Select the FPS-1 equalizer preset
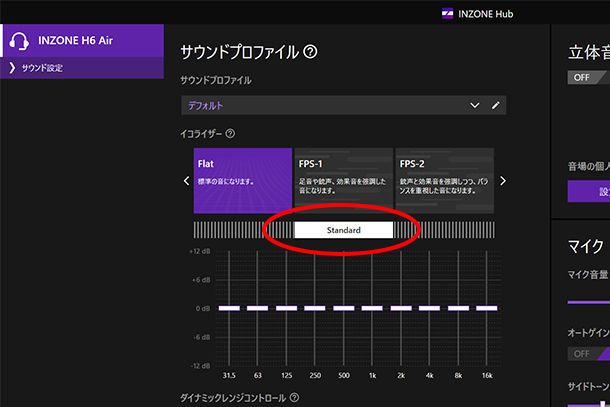This screenshot has width=610, height=407. (344, 181)
